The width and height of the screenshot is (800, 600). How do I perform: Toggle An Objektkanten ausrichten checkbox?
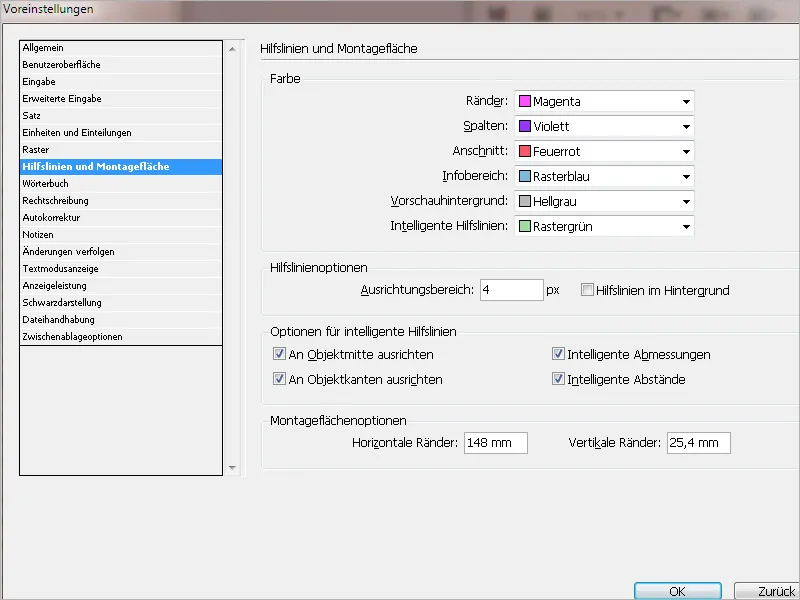(x=279, y=379)
